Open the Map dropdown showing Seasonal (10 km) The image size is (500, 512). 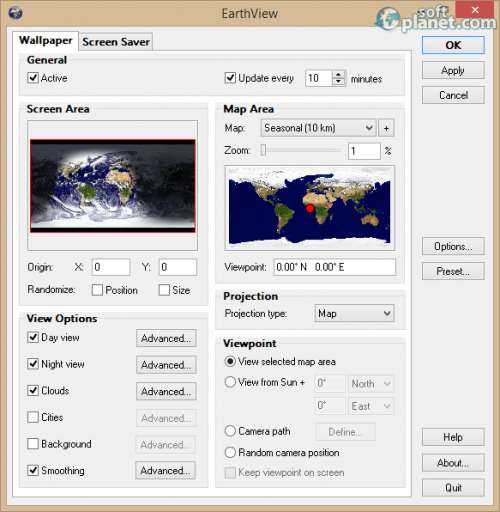point(318,128)
